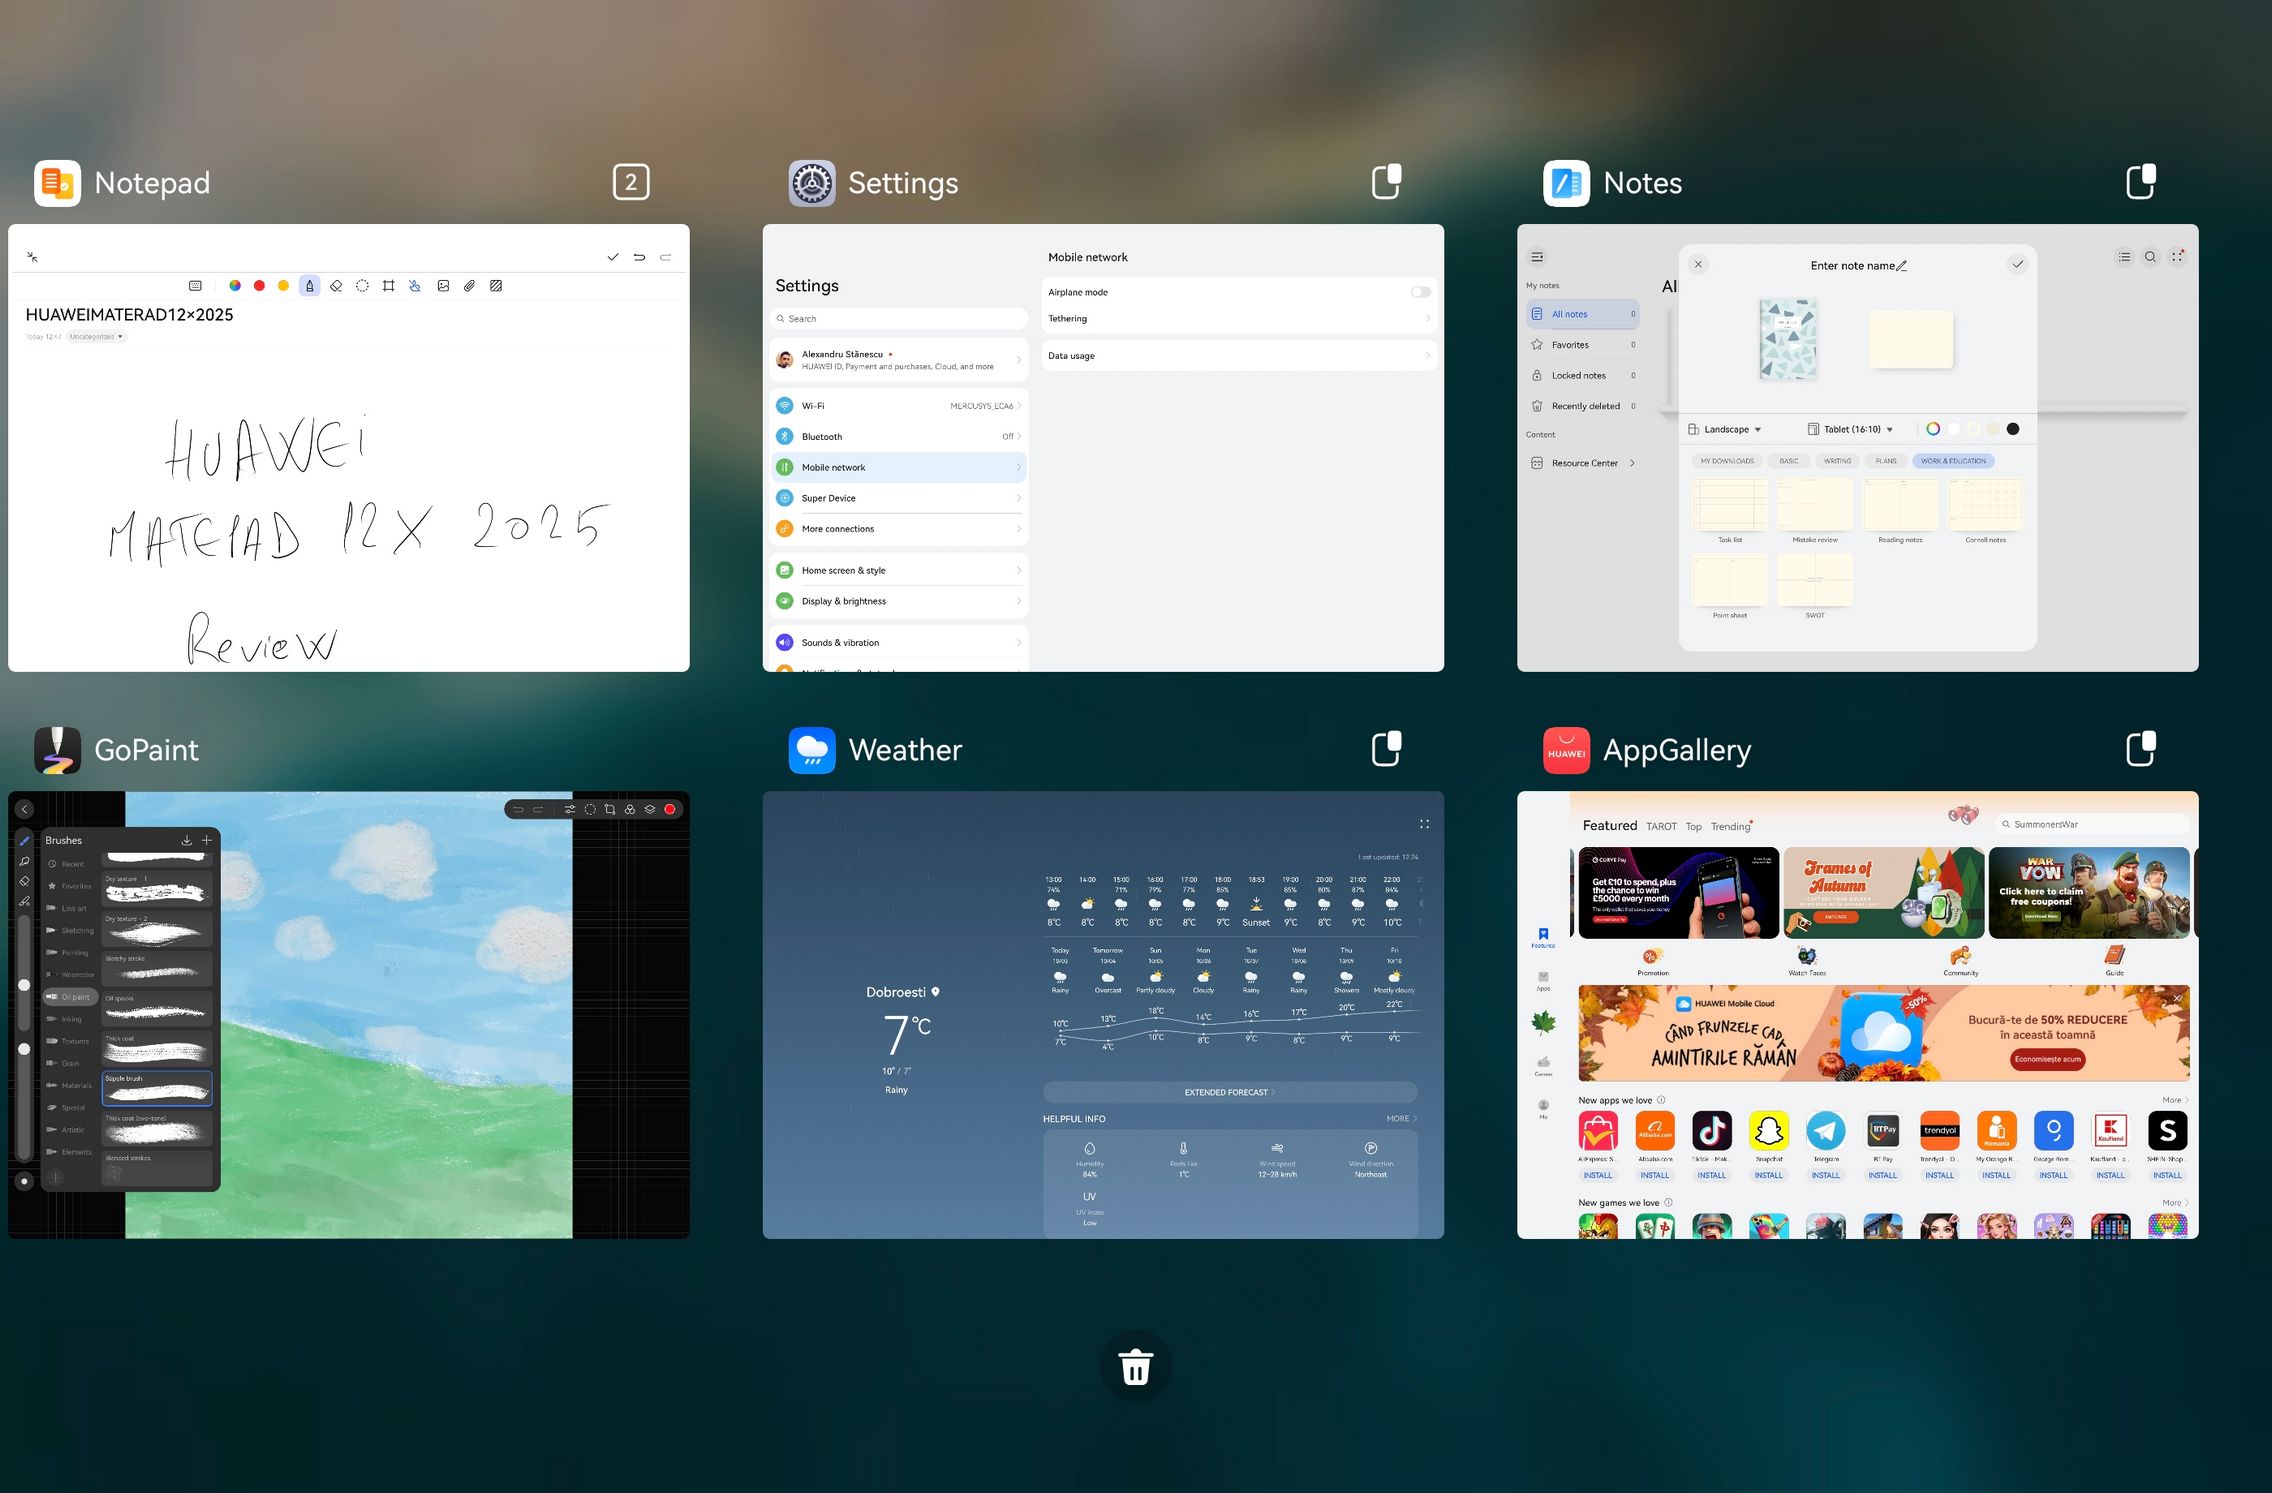Image resolution: width=2272 pixels, height=1493 pixels.
Task: Toggle the Airplane mode switch
Action: [1420, 292]
